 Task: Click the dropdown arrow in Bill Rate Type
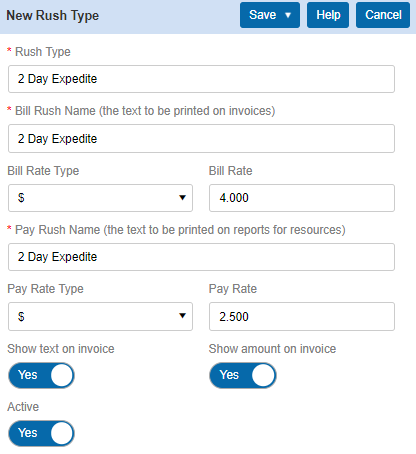(x=182, y=198)
